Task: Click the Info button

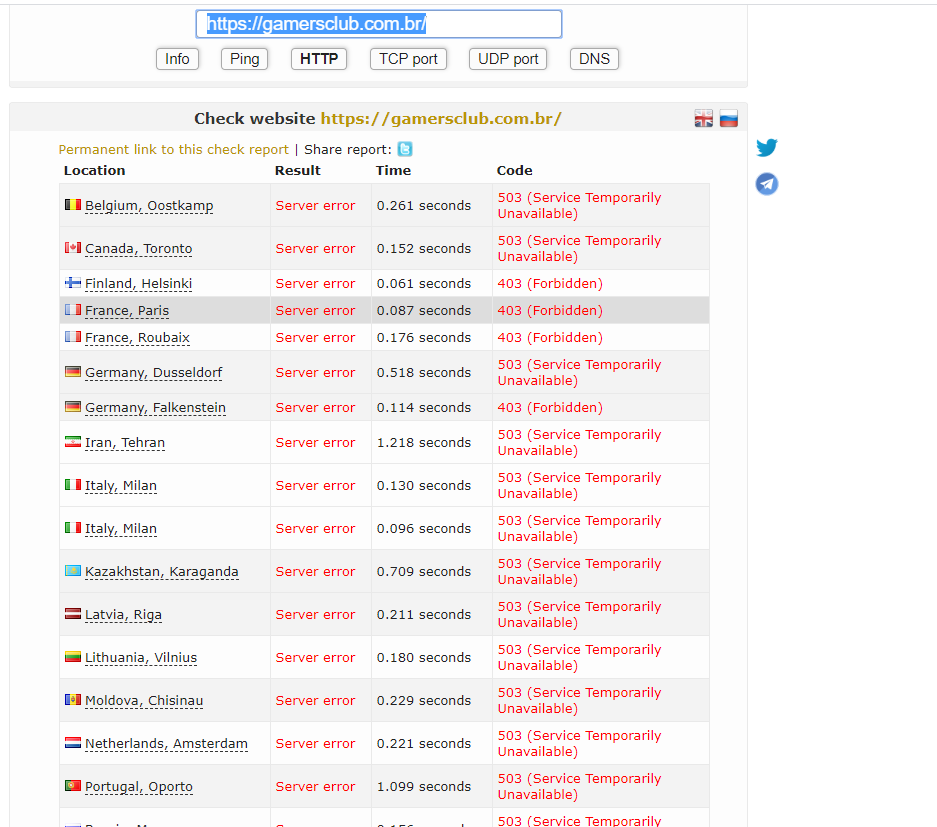Action: pos(177,59)
